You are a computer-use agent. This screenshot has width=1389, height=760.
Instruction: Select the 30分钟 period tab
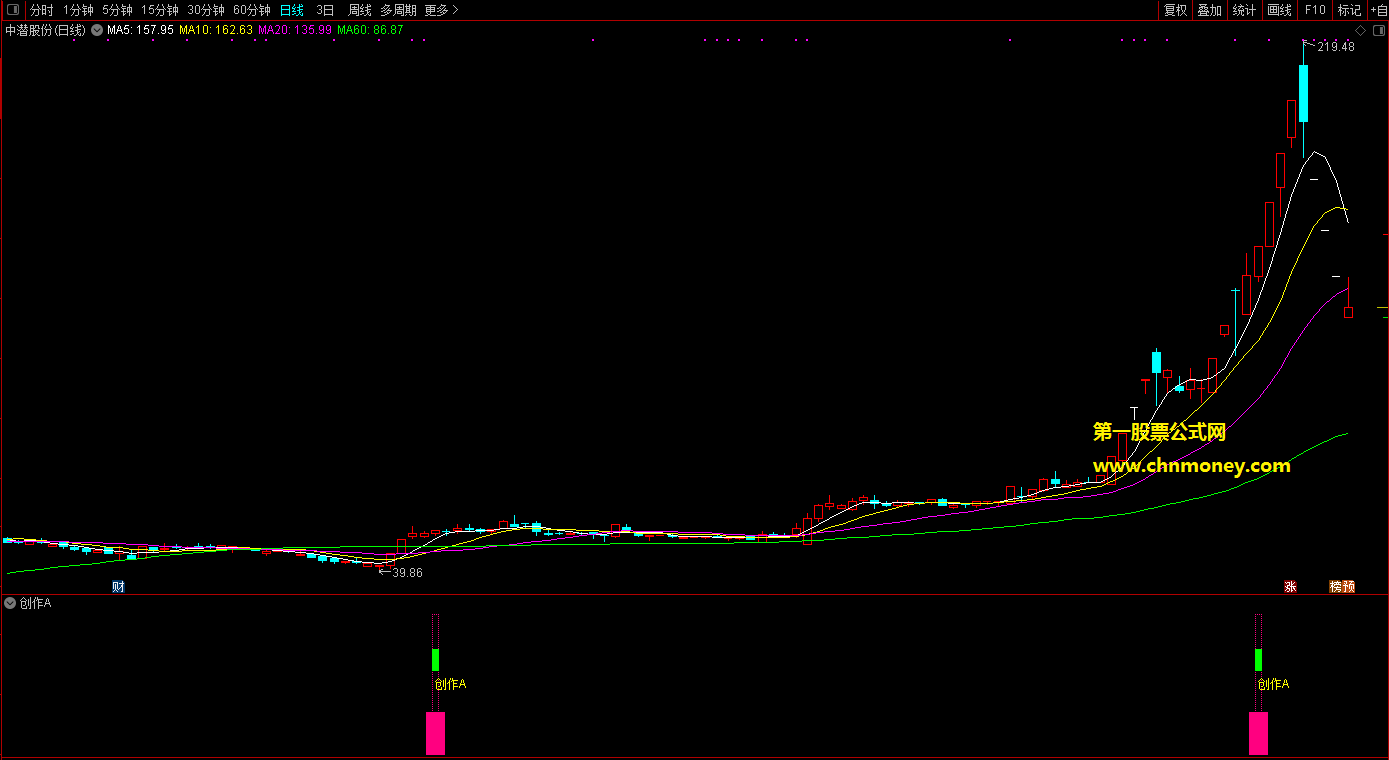tap(206, 10)
